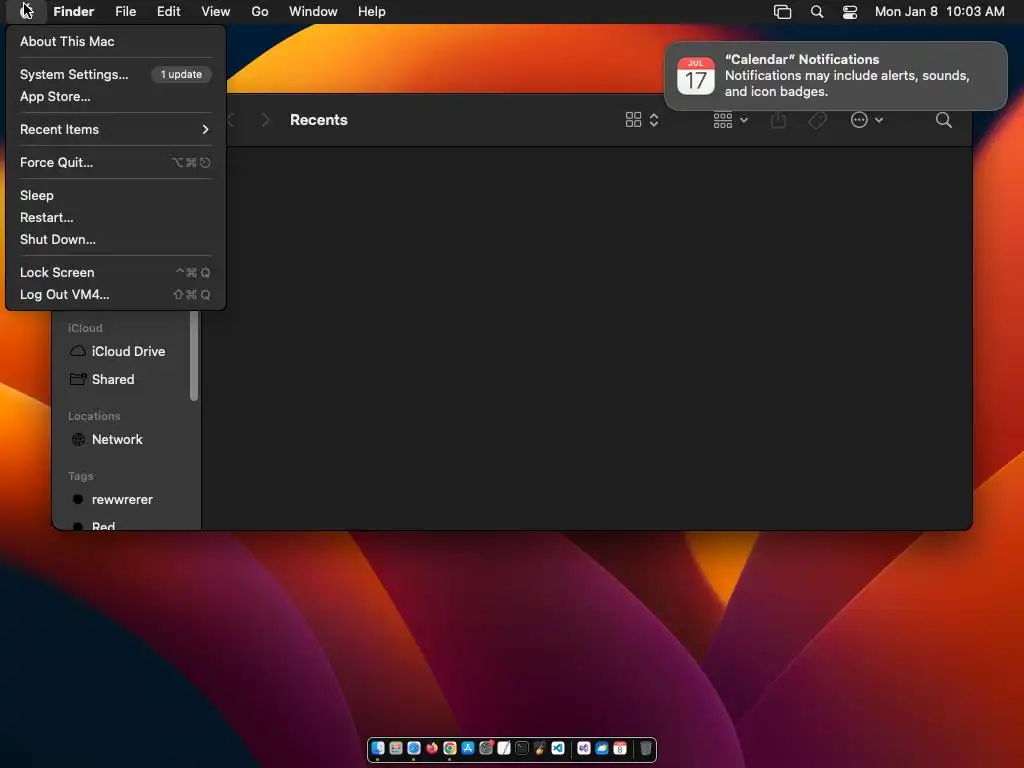This screenshot has width=1024, height=768.
Task: Open Visual Studio Code from Dock
Action: pyautogui.click(x=558, y=748)
